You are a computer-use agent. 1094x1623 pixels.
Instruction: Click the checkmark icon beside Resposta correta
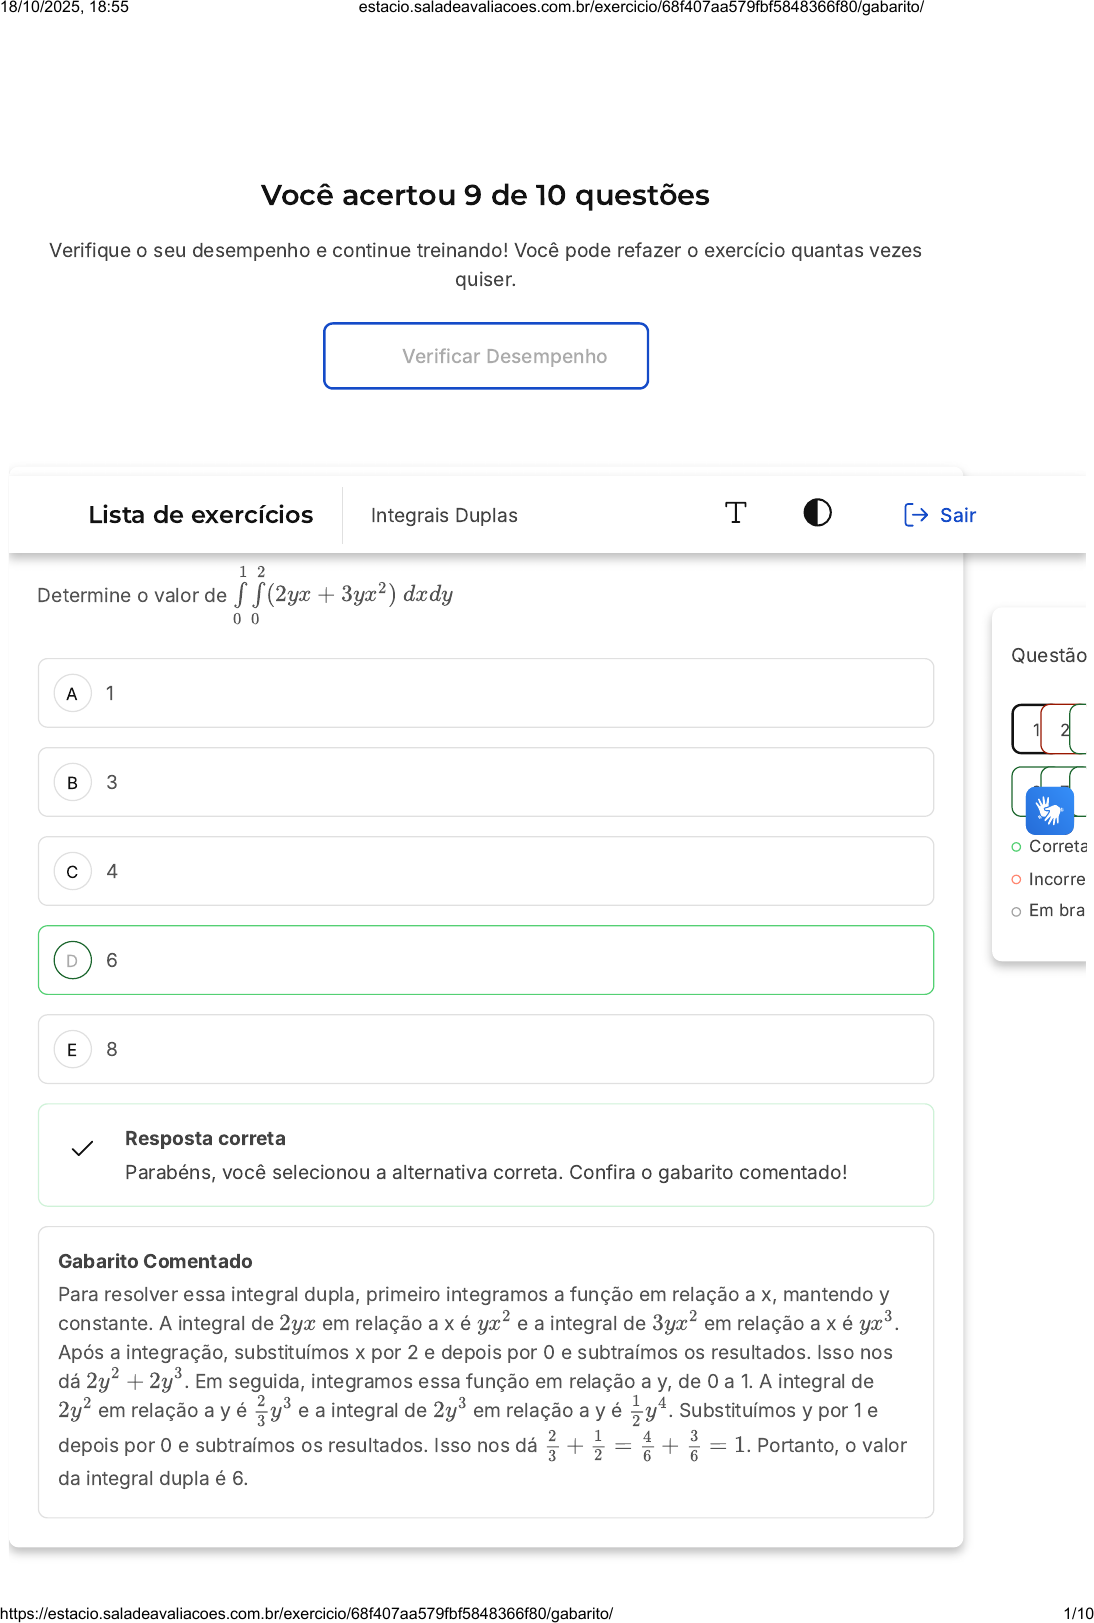click(x=83, y=1148)
